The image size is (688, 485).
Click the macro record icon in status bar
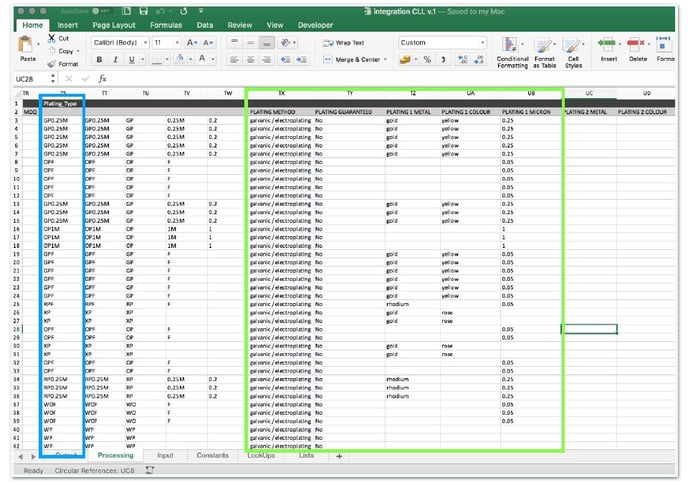(150, 470)
